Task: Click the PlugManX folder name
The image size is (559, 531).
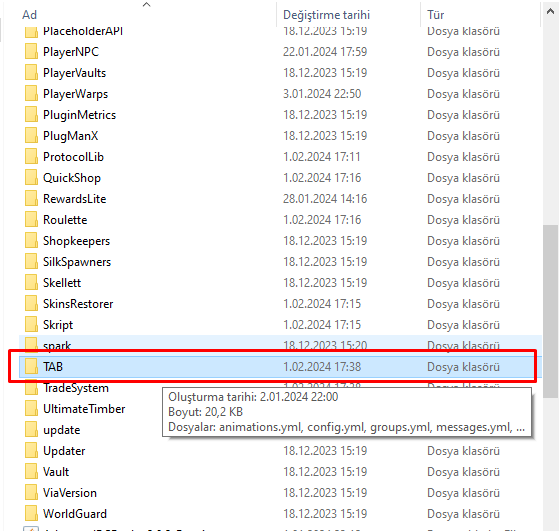Action: 71,136
